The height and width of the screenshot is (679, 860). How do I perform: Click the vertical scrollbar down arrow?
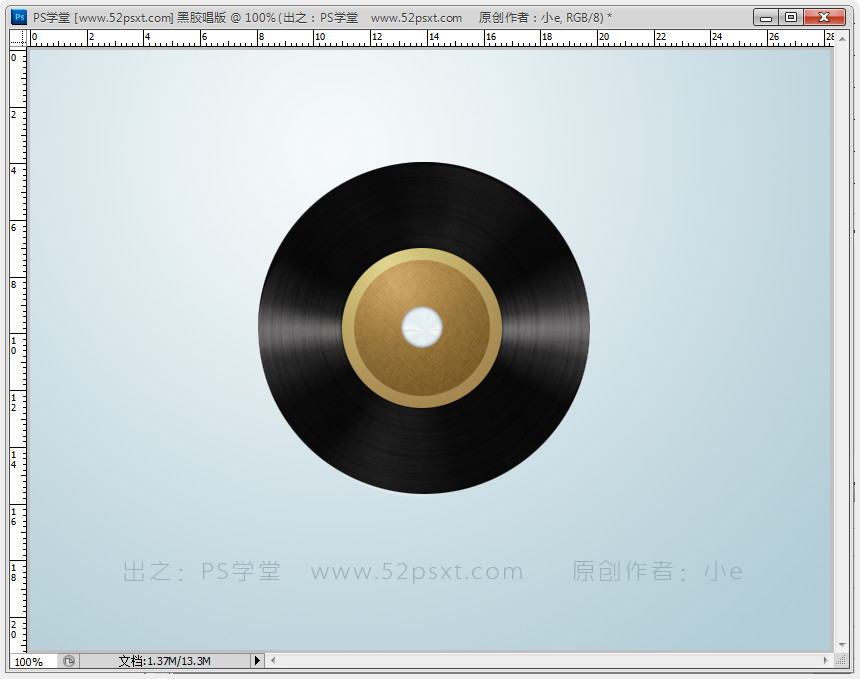tap(842, 645)
